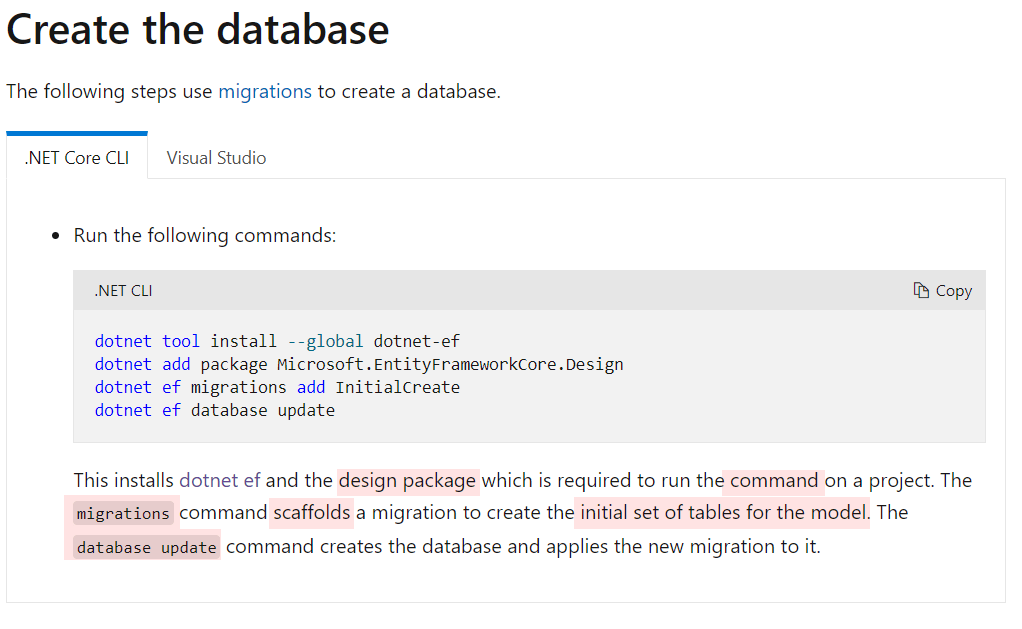The width and height of the screenshot is (1022, 629).
Task: Click the dotnet tool install command line
Action: (277, 341)
